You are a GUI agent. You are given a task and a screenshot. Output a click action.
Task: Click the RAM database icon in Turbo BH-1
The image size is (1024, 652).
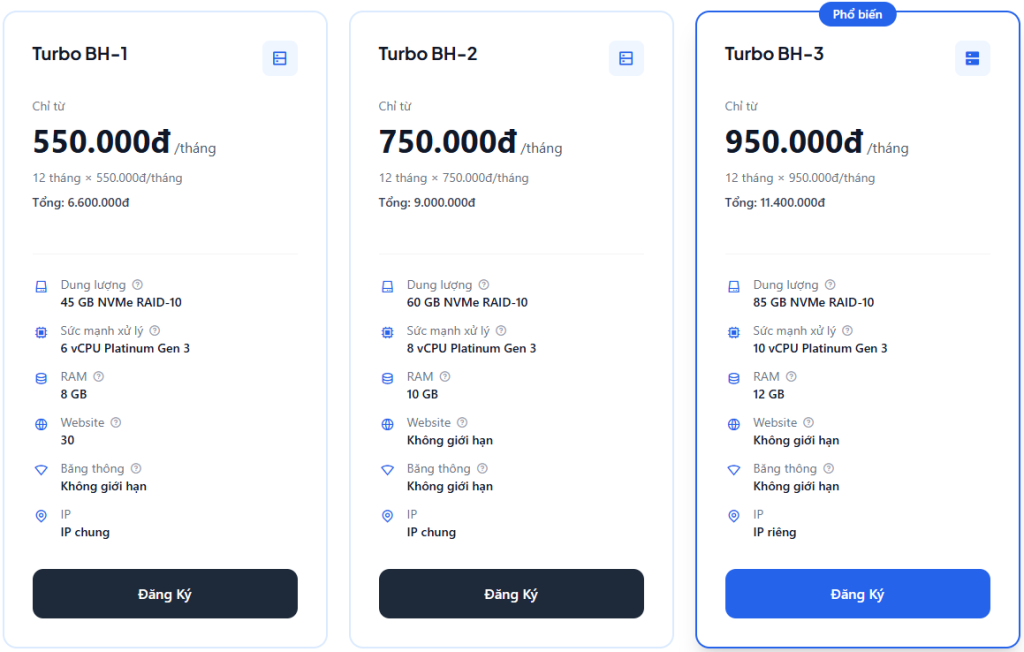coord(41,378)
